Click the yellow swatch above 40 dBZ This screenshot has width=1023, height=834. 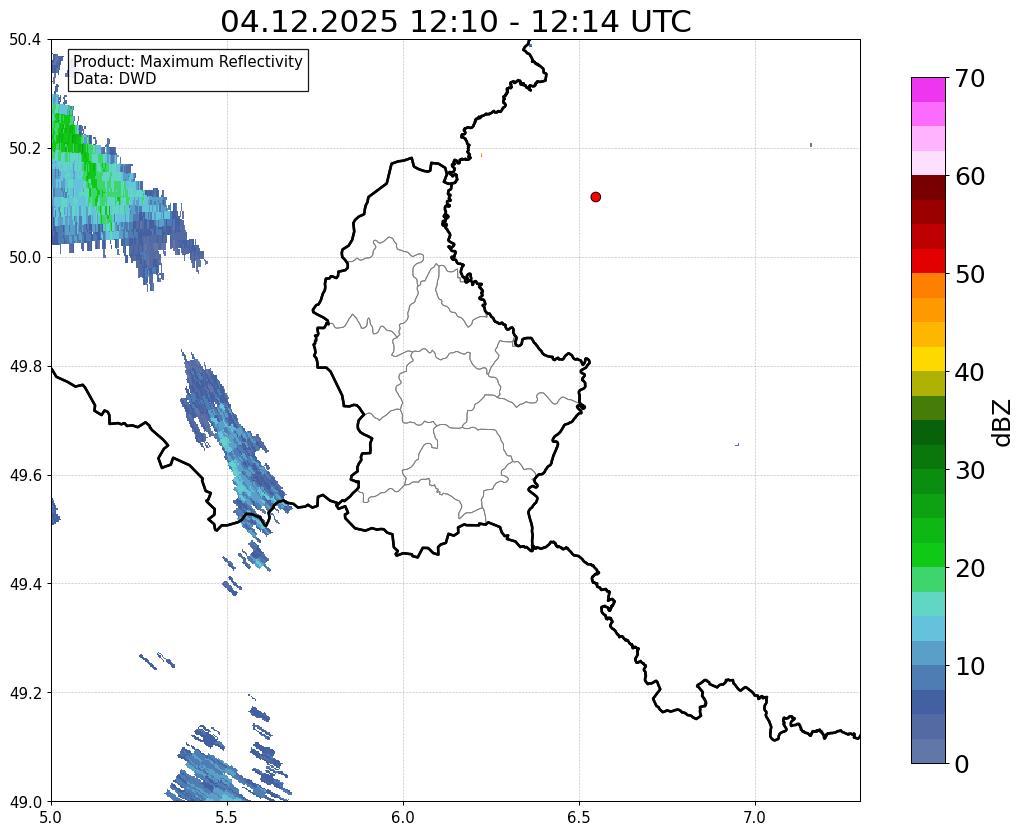928,359
